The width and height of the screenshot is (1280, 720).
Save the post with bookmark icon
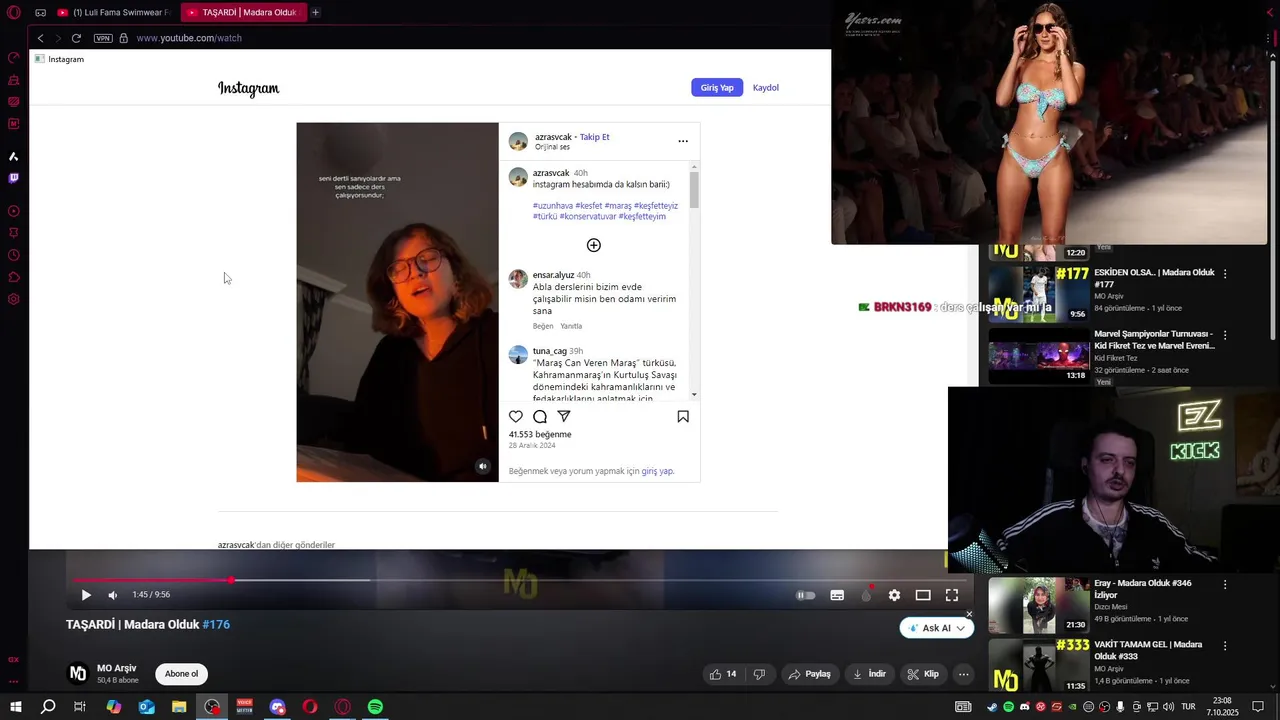683,416
